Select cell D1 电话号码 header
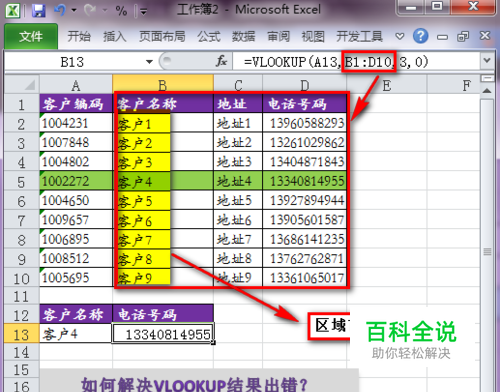The height and width of the screenshot is (392, 500). click(304, 104)
